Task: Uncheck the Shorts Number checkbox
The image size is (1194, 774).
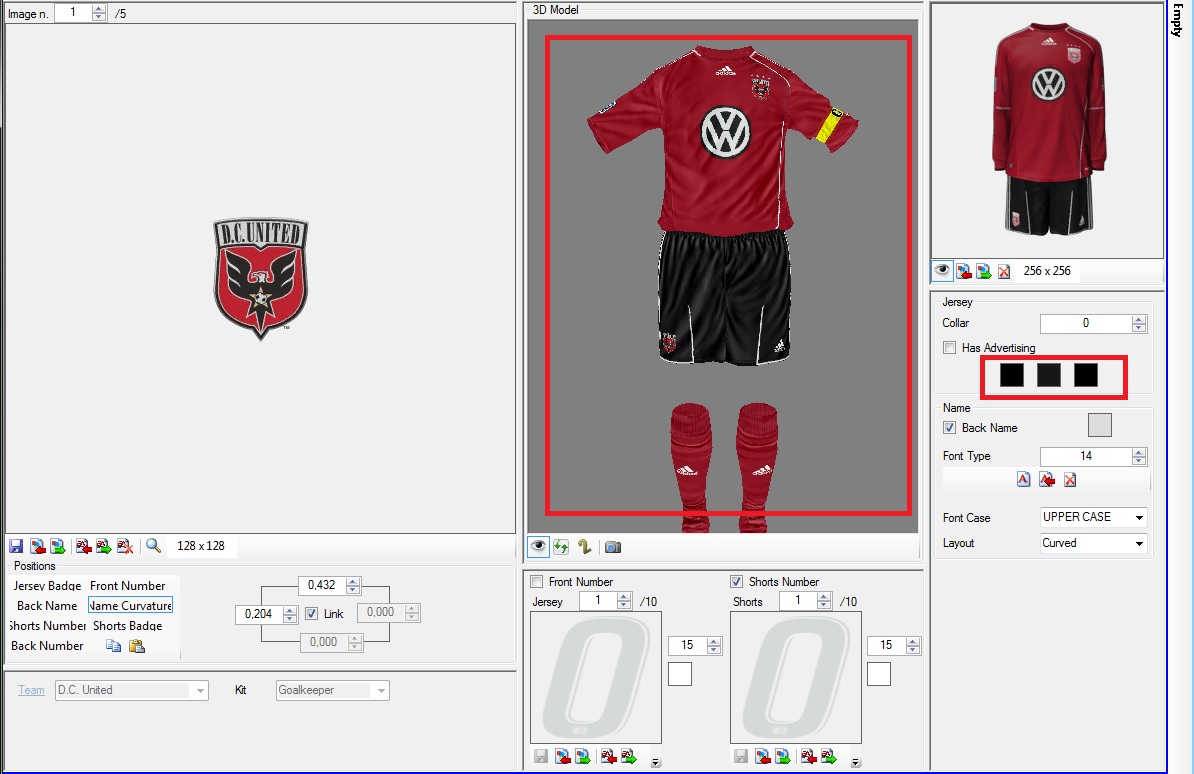Action: click(x=737, y=582)
